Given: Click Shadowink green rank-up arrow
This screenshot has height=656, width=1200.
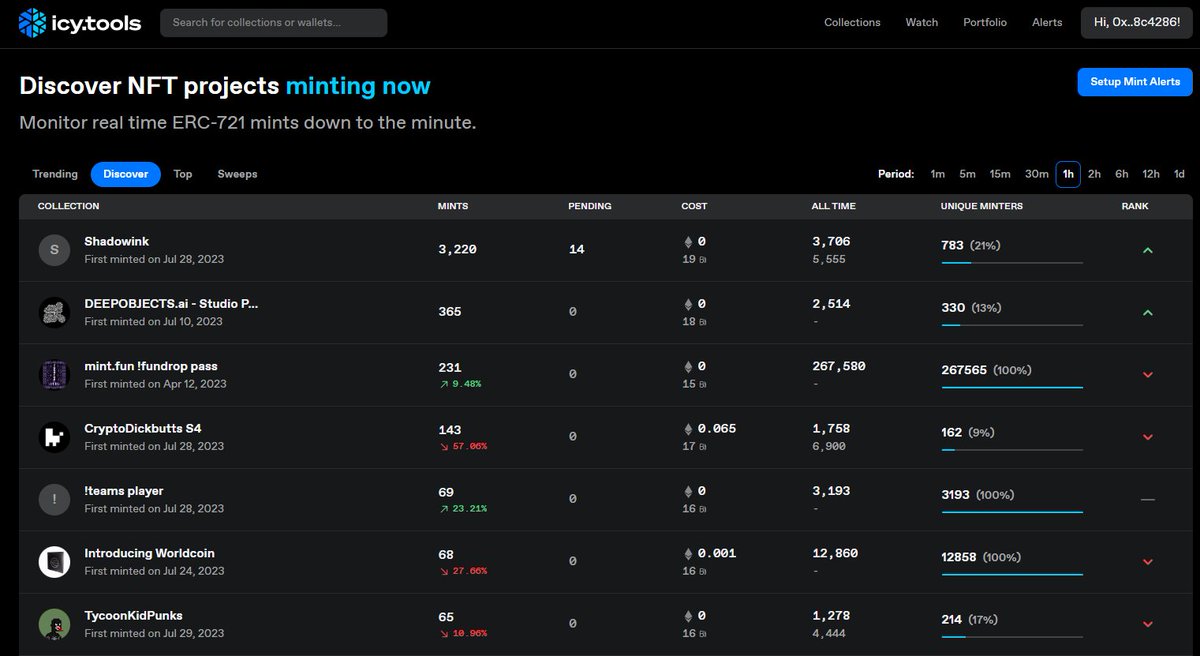Looking at the screenshot, I should 1147,250.
